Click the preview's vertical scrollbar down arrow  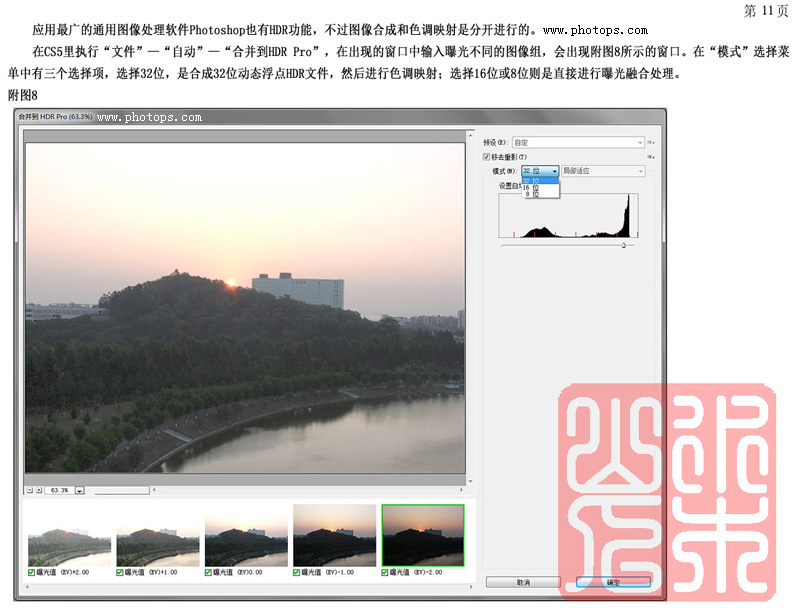tap(470, 481)
